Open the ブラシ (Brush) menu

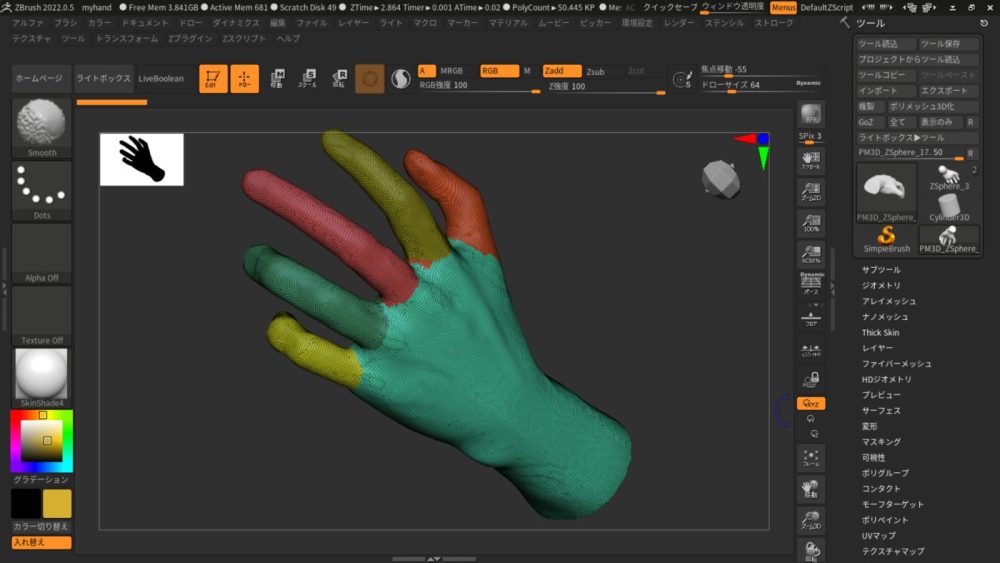click(65, 22)
